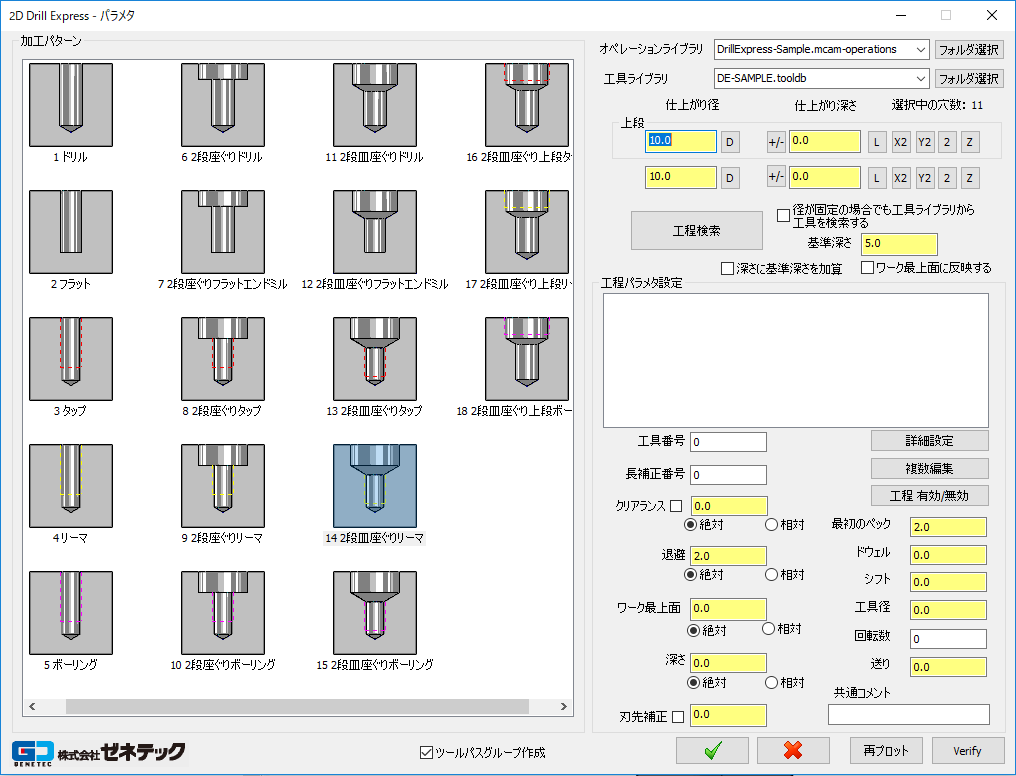
Task: Toggle ワーク最上面に反映する checkbox
Action: (867, 268)
